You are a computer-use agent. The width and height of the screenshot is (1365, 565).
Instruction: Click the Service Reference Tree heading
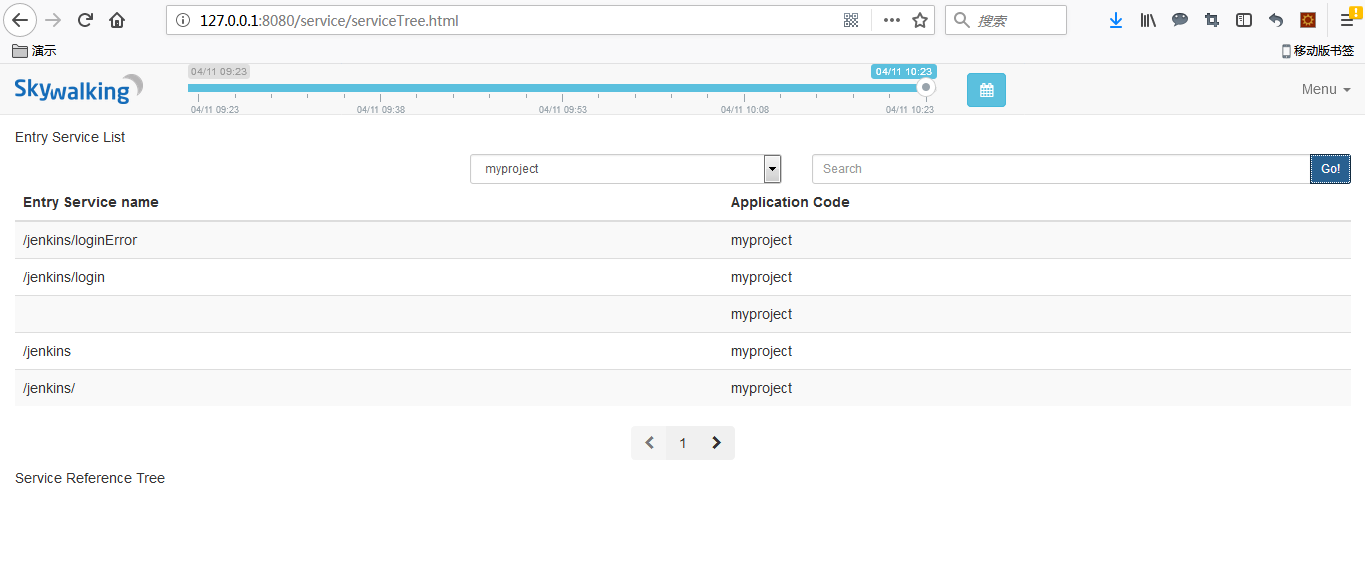(x=90, y=478)
